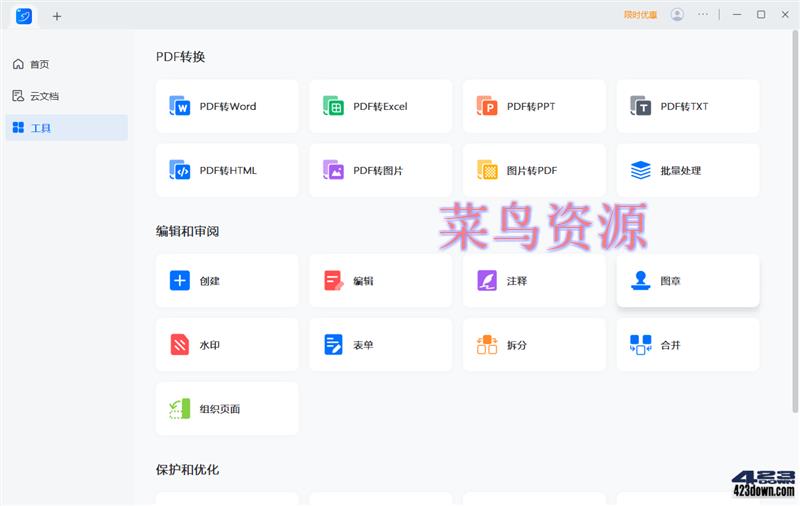The height and width of the screenshot is (506, 800).
Task: Click the 图章 stamp icon
Action: (x=640, y=281)
